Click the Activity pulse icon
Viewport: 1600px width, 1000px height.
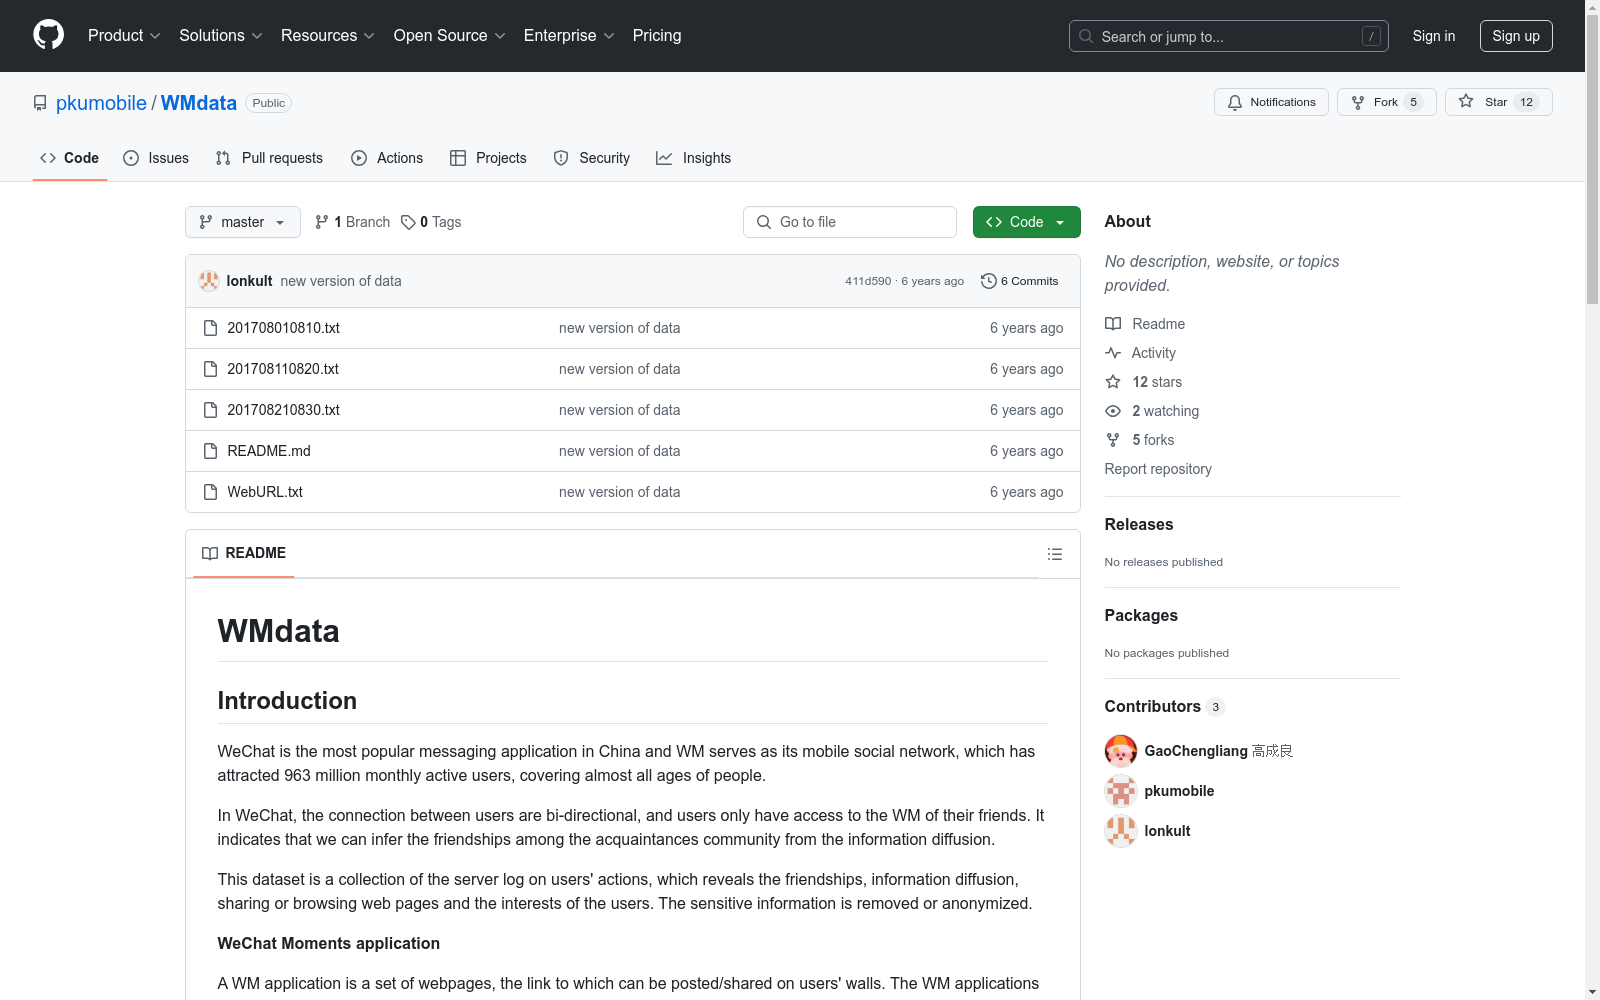coord(1113,353)
